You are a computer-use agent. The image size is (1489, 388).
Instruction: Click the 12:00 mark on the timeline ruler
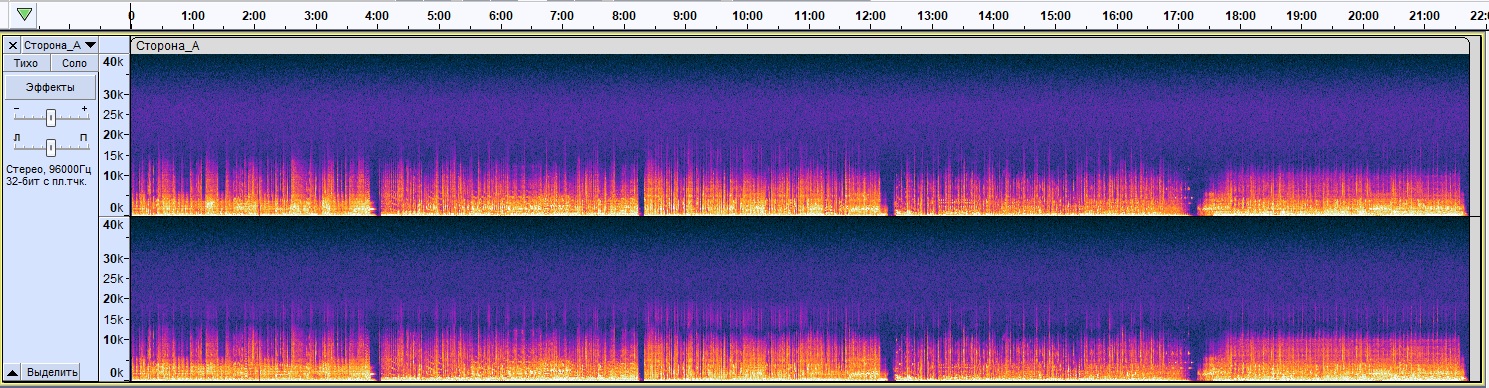point(870,17)
